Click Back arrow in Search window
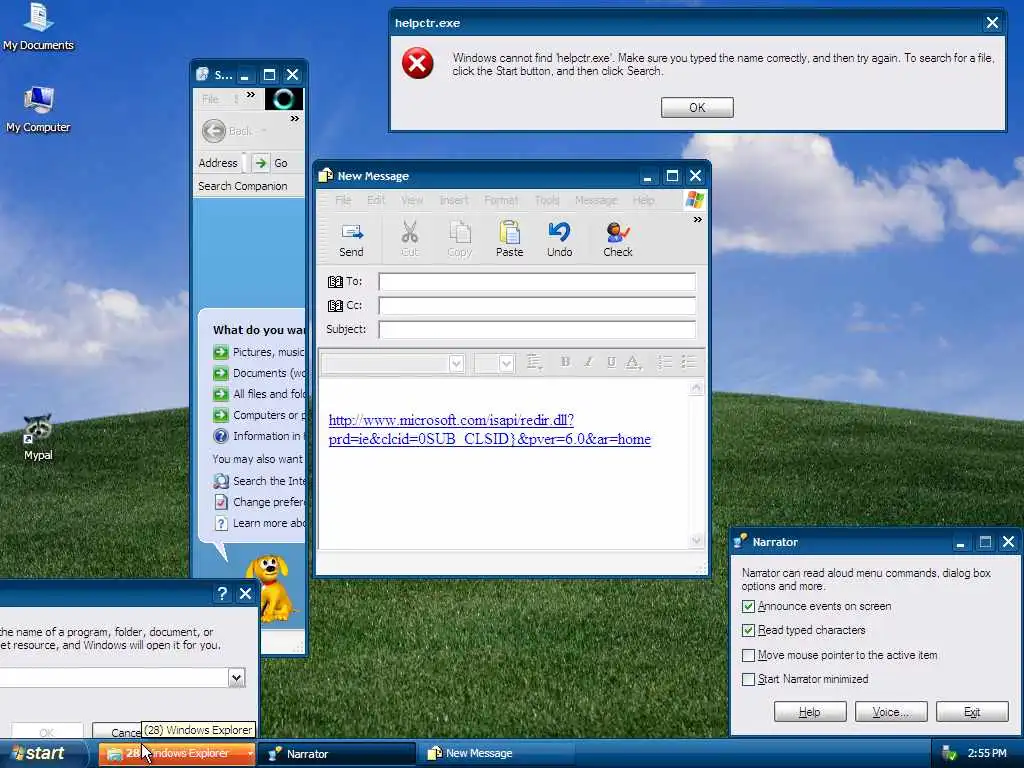The height and width of the screenshot is (768, 1024). [214, 131]
